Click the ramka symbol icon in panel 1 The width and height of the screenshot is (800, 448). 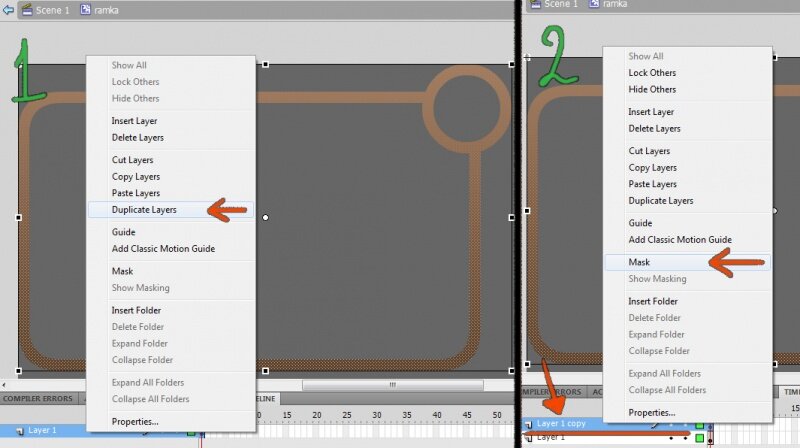(85, 8)
